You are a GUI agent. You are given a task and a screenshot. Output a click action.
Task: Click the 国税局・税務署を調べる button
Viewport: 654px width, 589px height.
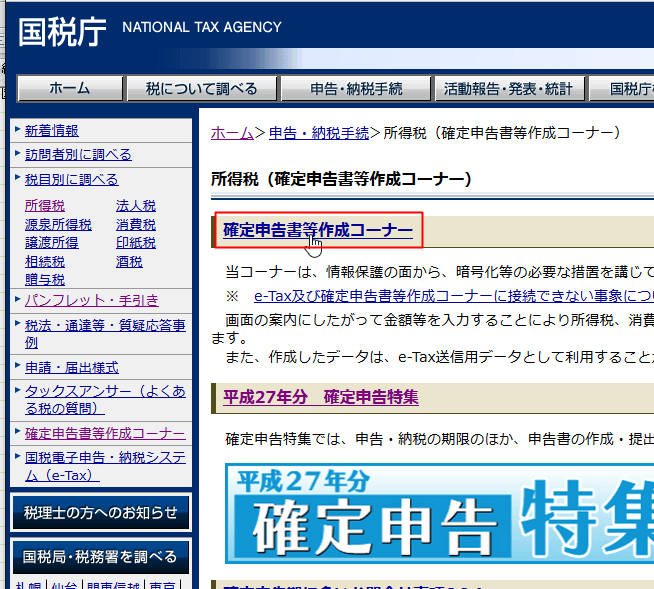(x=101, y=557)
